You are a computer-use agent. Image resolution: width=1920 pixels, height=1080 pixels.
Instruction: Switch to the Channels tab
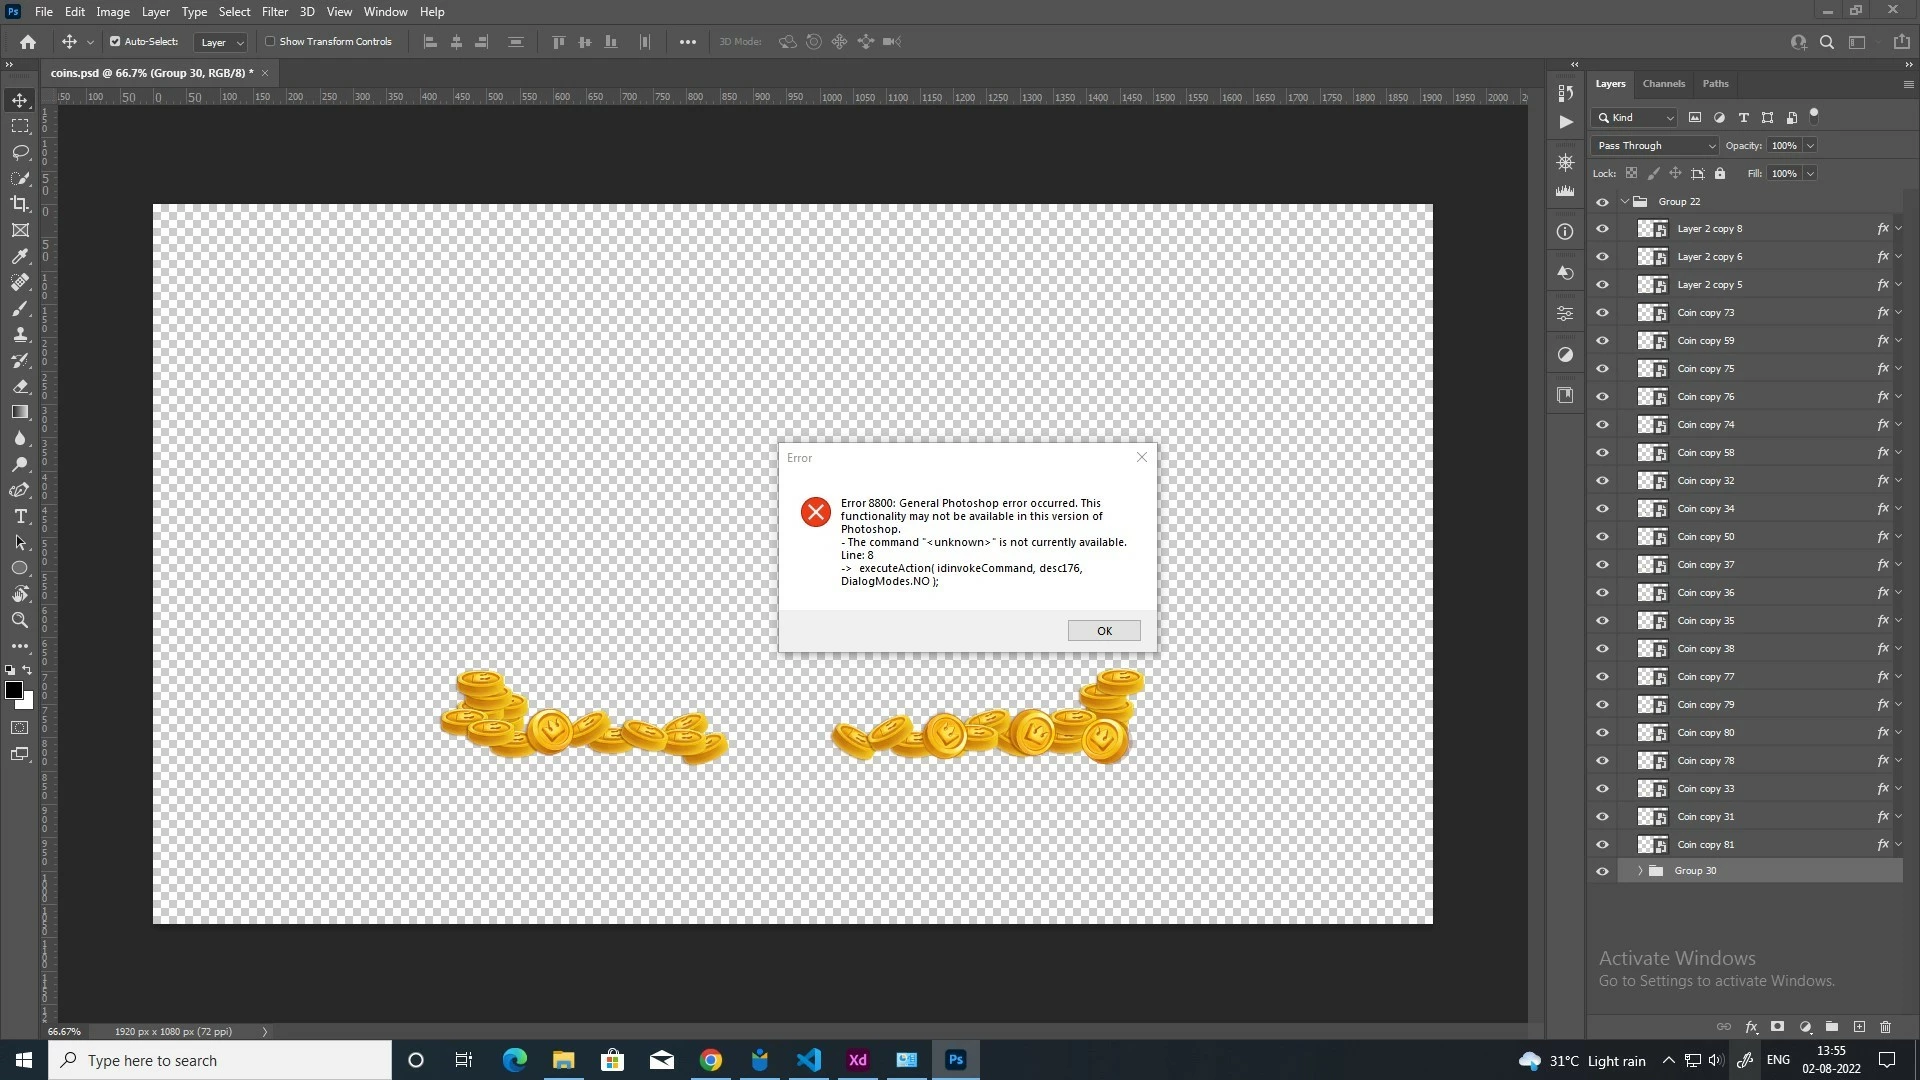1663,84
